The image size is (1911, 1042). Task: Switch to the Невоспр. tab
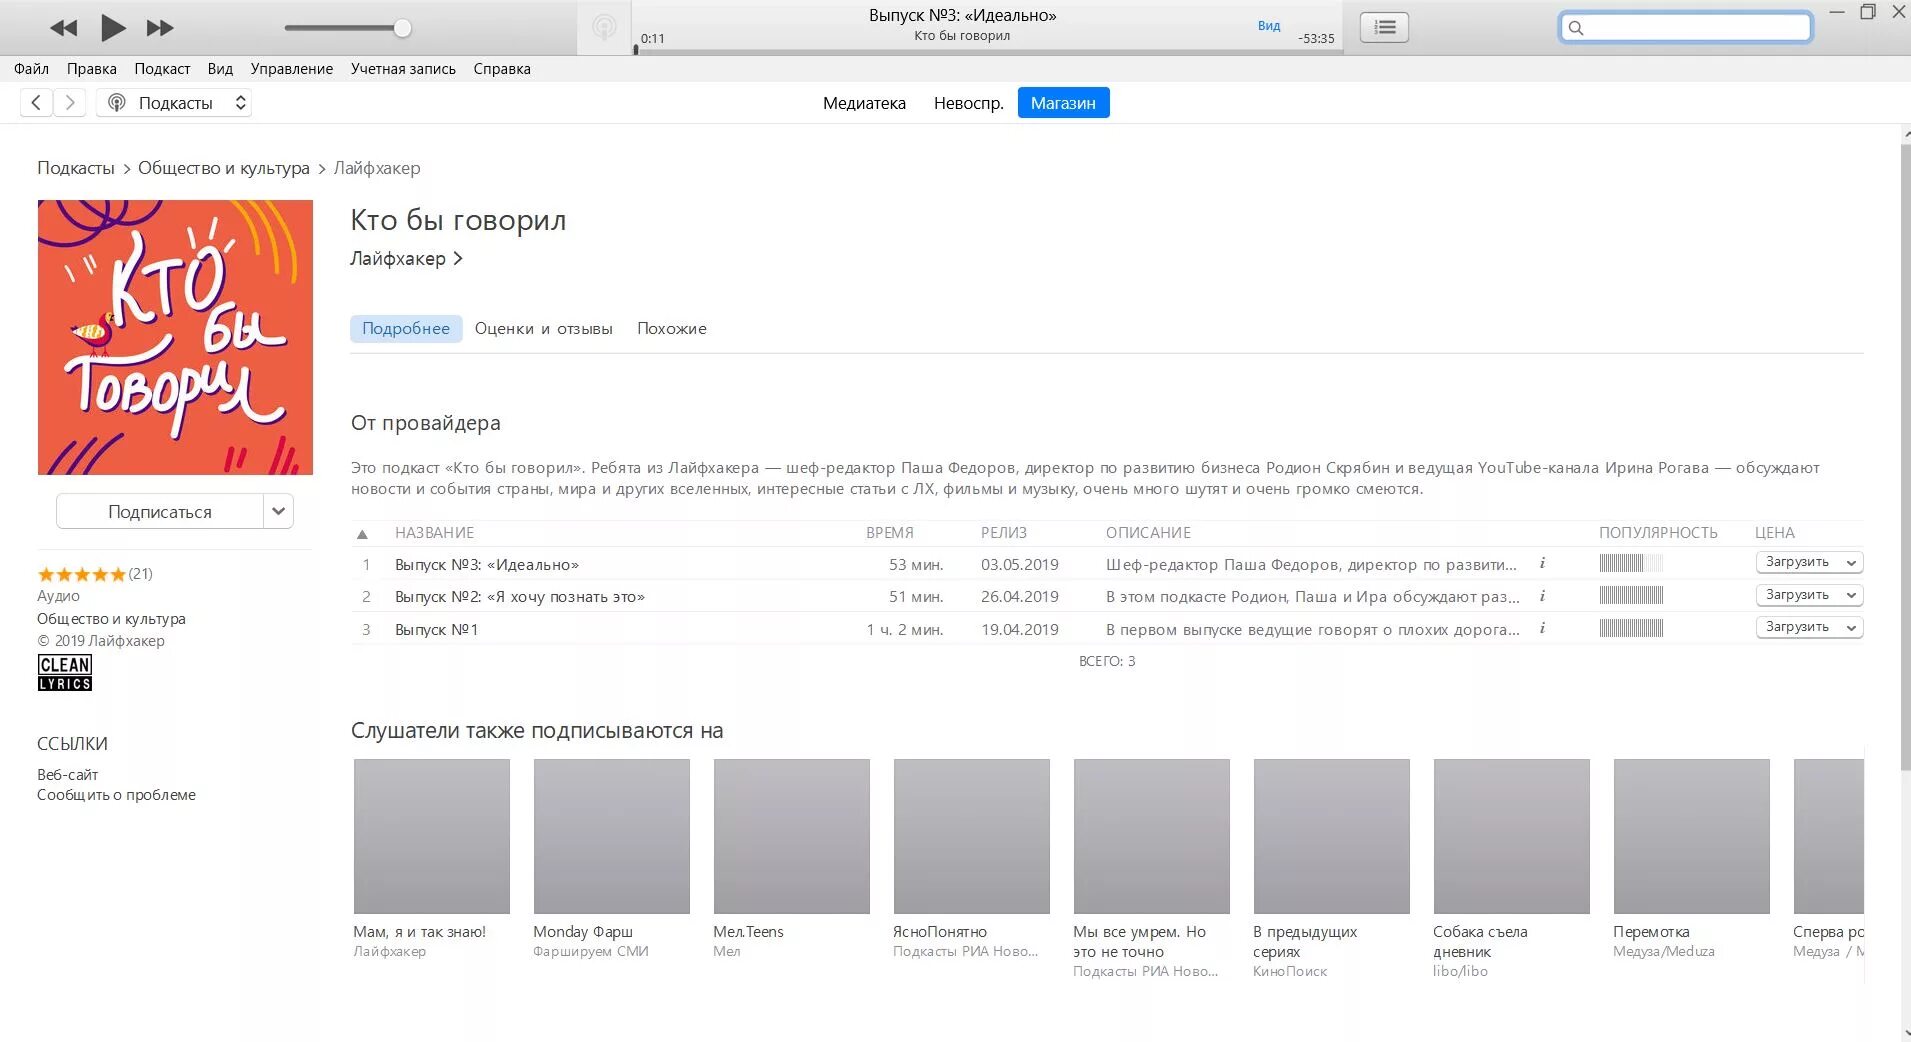[x=968, y=103]
